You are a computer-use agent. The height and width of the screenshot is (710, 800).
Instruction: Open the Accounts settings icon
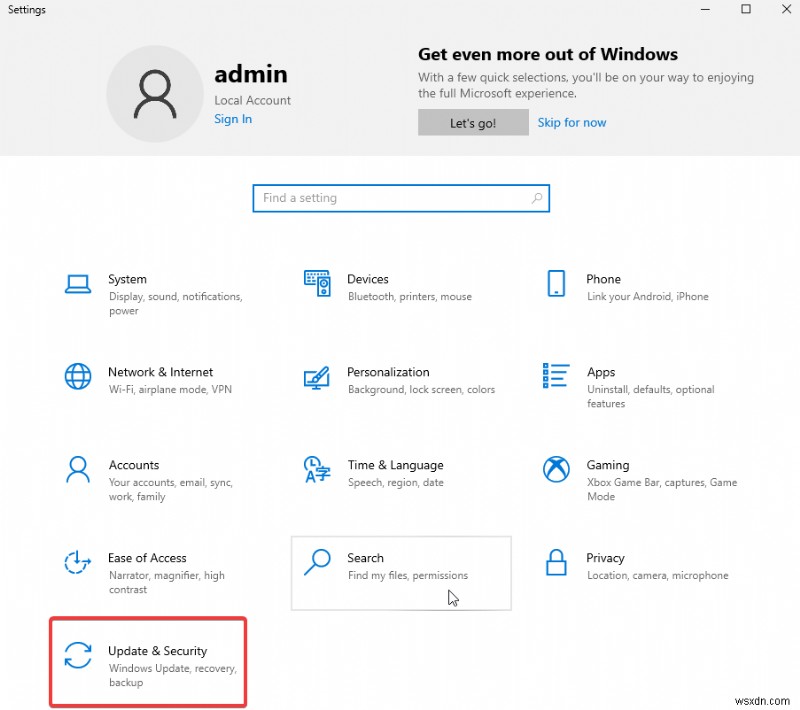coord(78,470)
